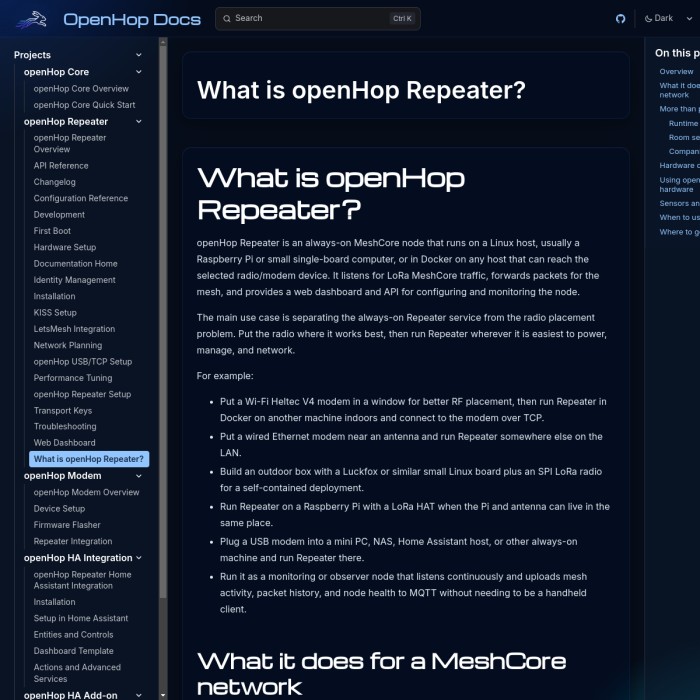This screenshot has width=700, height=700.
Task: Collapse the openHop Core section chevron
Action: pos(139,72)
